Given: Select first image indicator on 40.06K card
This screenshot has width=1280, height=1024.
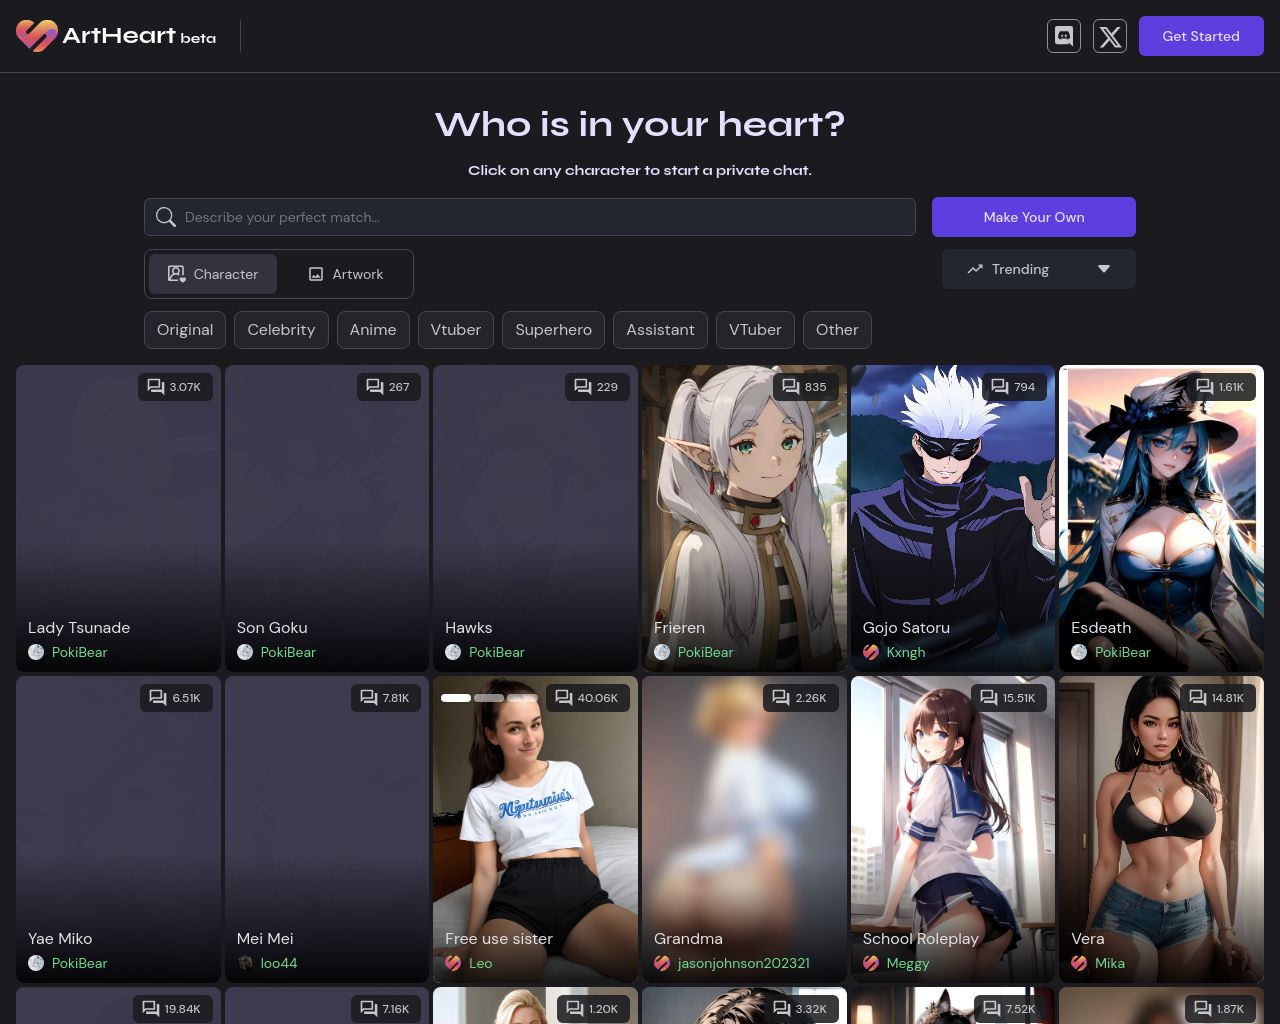Looking at the screenshot, I should (x=456, y=698).
